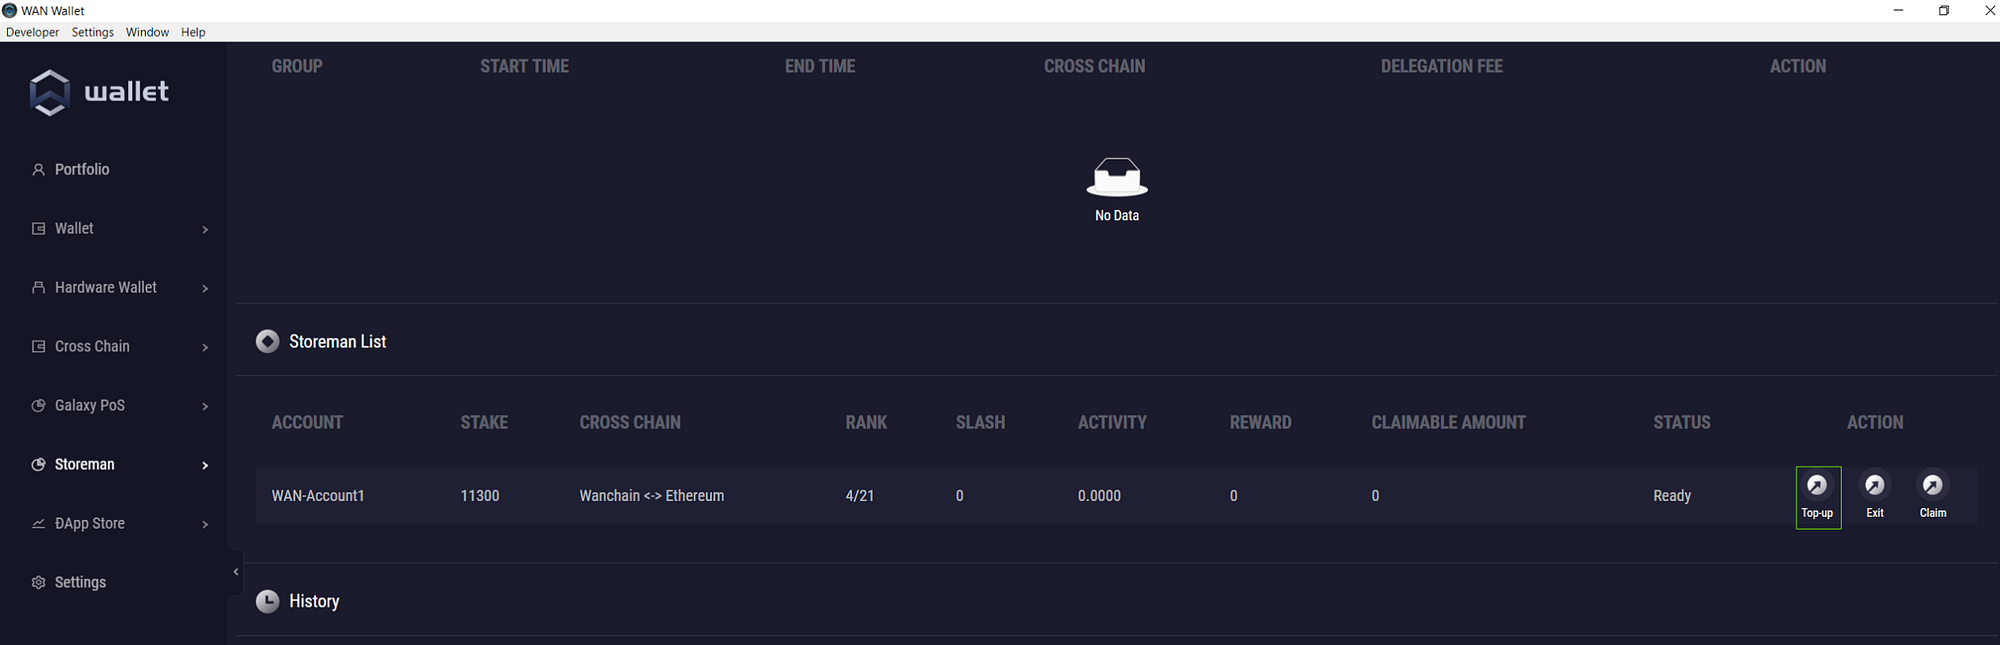Minimize the WAN Wallet window

[x=1898, y=10]
